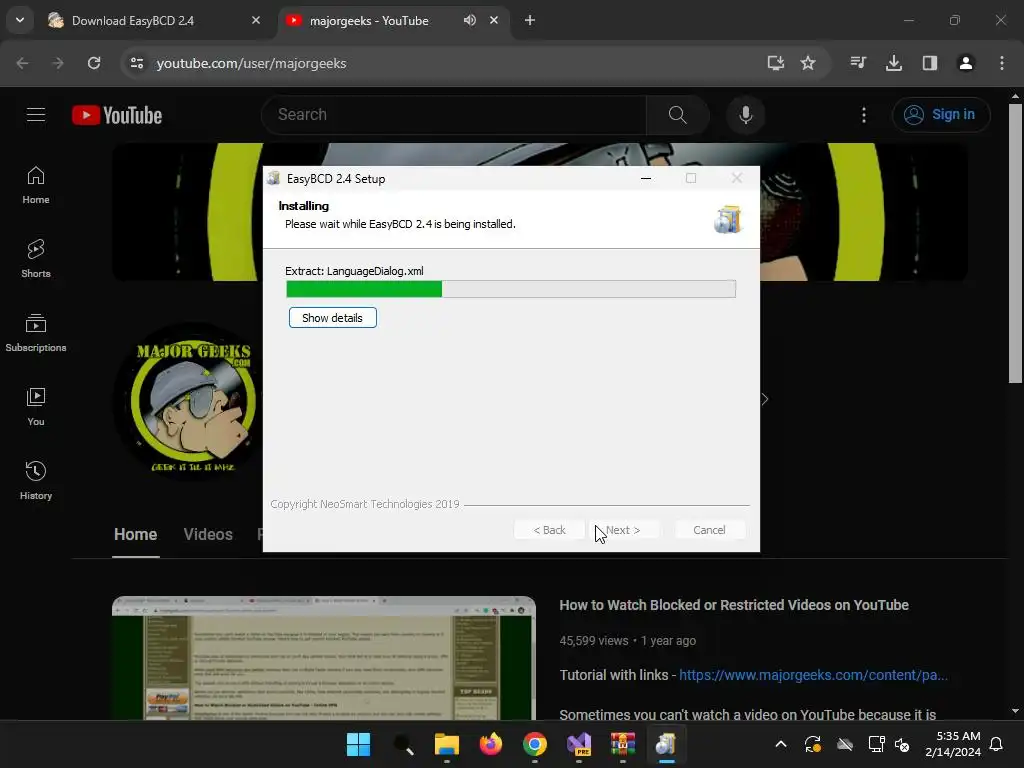Minimize the EasyBCD 2.4 Setup window
This screenshot has height=768, width=1024.
[x=646, y=178]
